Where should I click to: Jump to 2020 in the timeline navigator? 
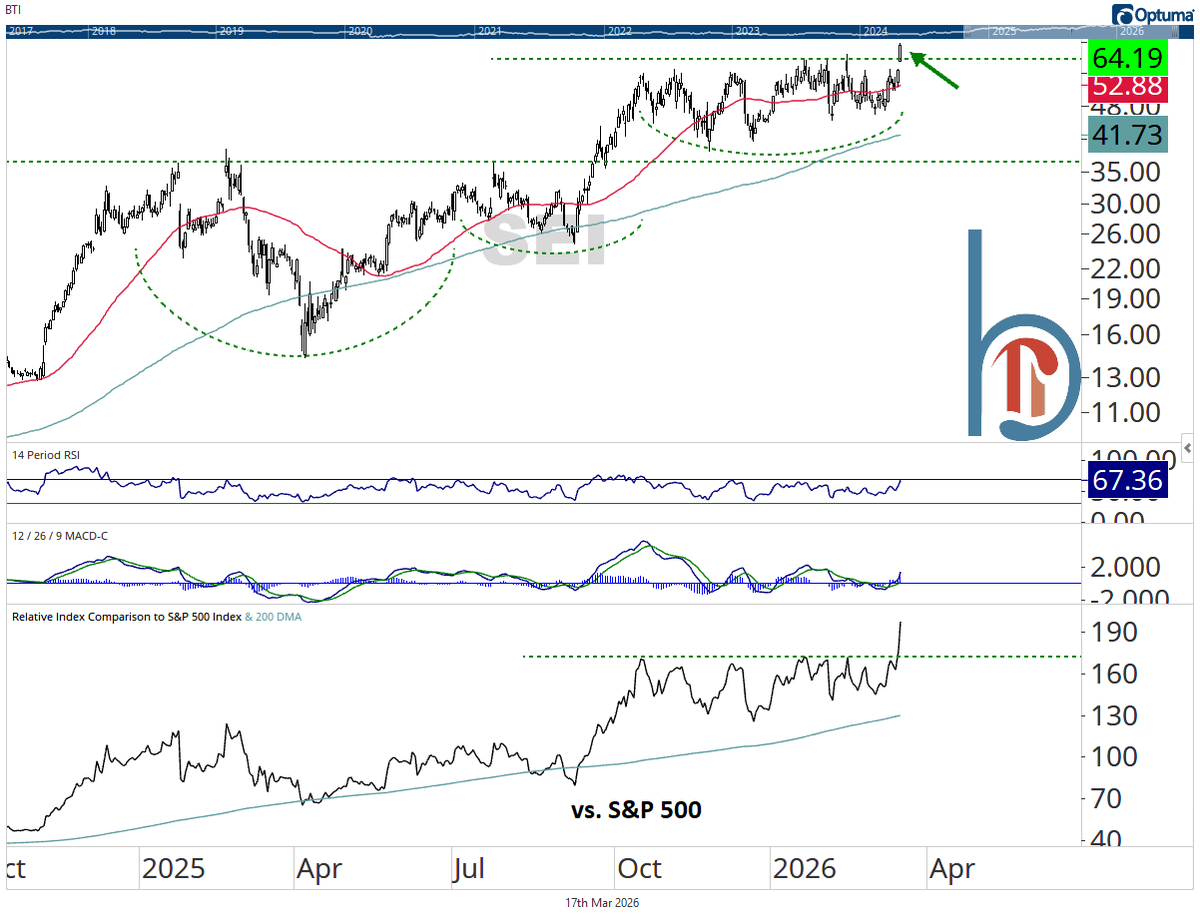tap(360, 31)
